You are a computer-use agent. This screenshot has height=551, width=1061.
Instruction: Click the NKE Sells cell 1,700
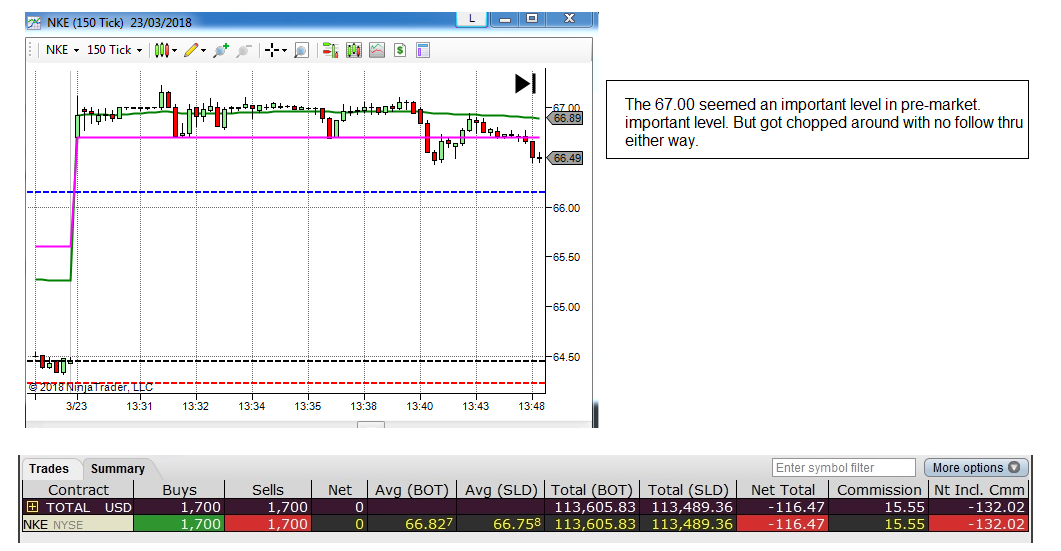coord(267,524)
